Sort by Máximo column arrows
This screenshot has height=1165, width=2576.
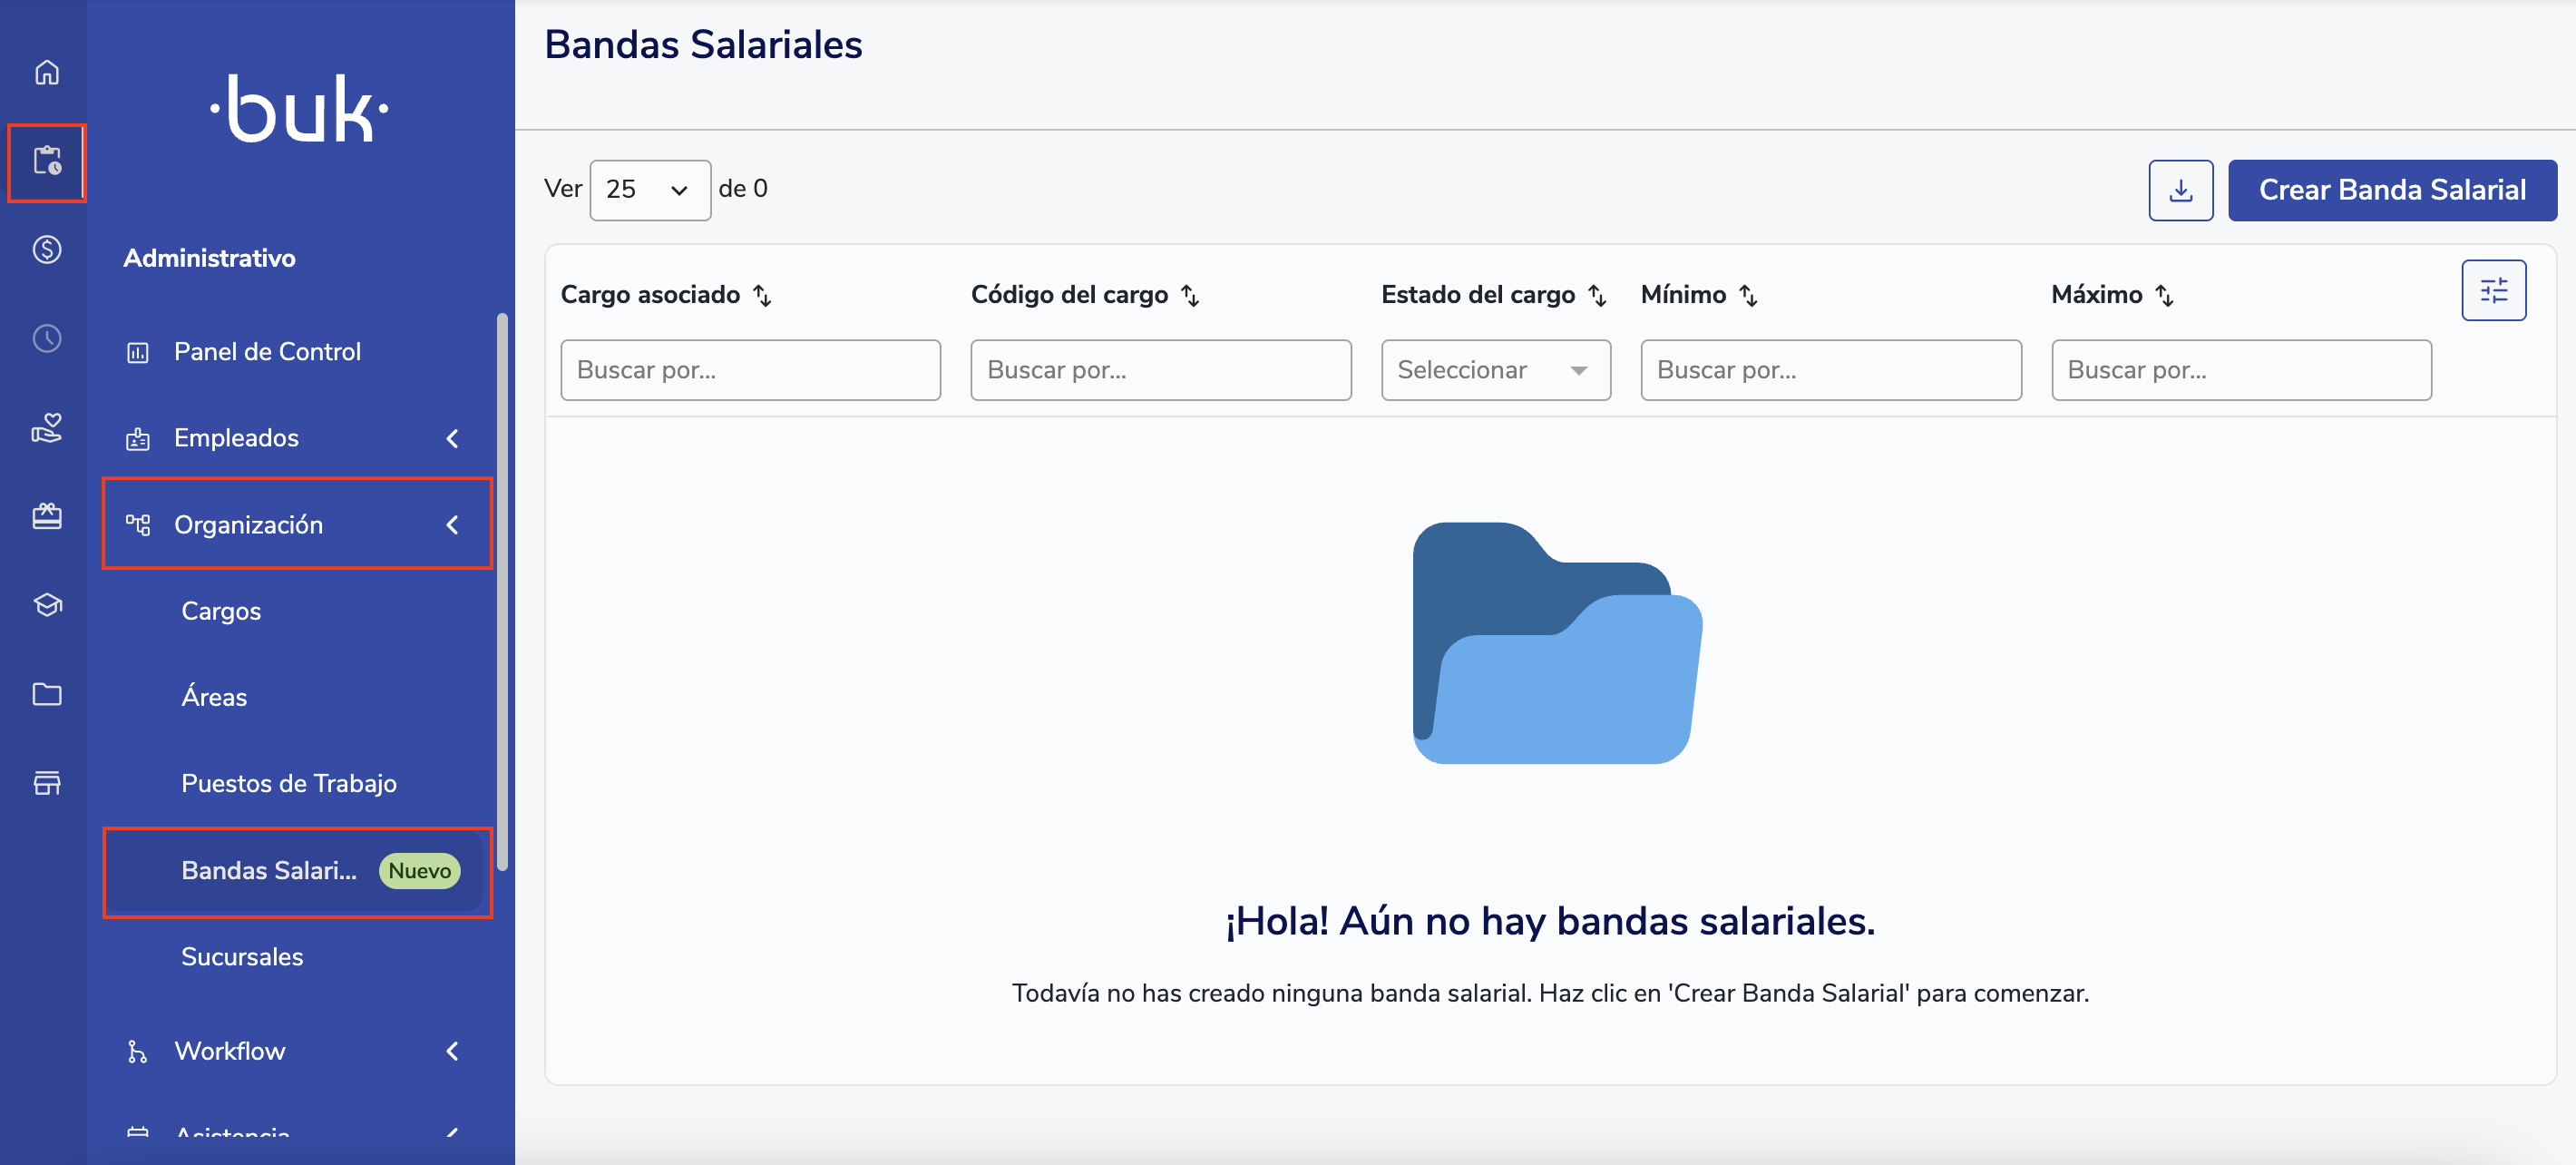[2165, 295]
